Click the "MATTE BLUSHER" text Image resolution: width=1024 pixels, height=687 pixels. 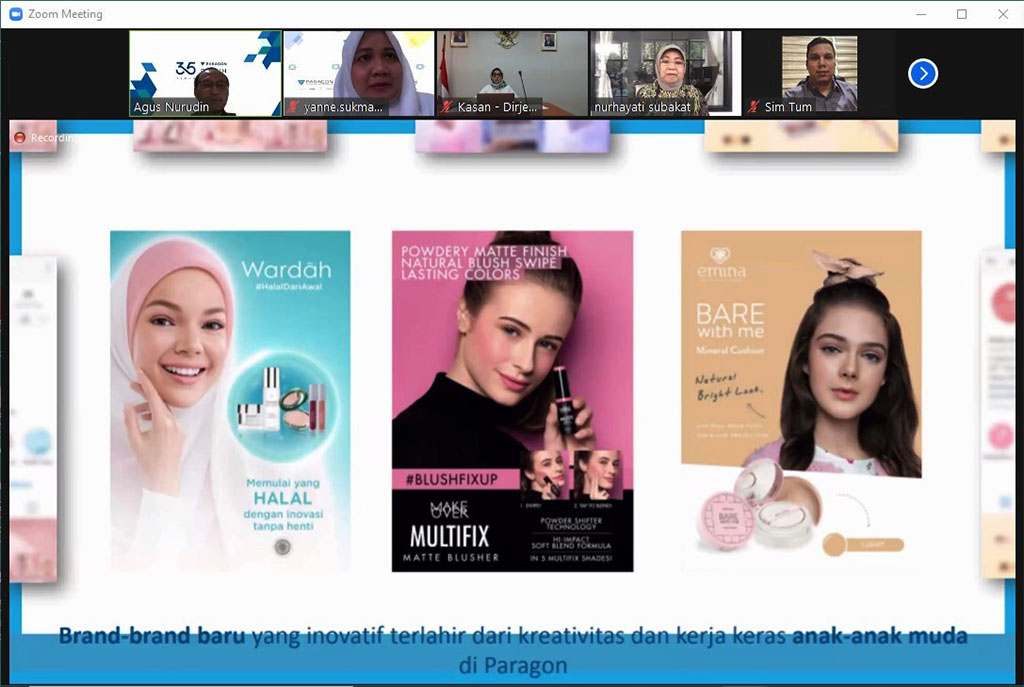pos(451,558)
